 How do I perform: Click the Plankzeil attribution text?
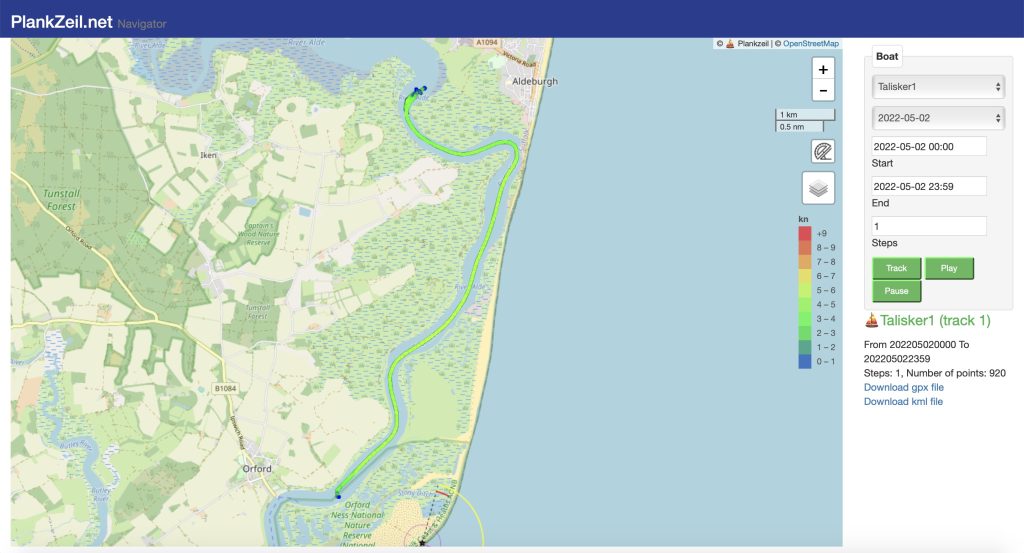click(x=752, y=44)
